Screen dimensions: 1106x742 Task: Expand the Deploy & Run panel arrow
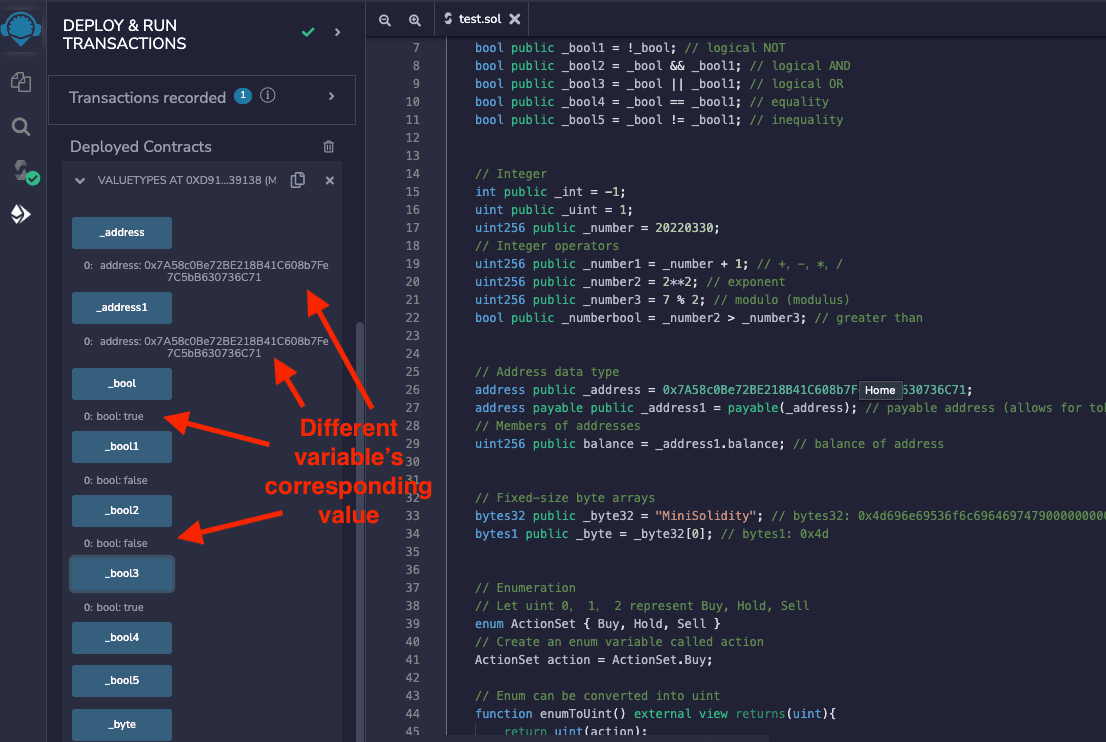337,33
